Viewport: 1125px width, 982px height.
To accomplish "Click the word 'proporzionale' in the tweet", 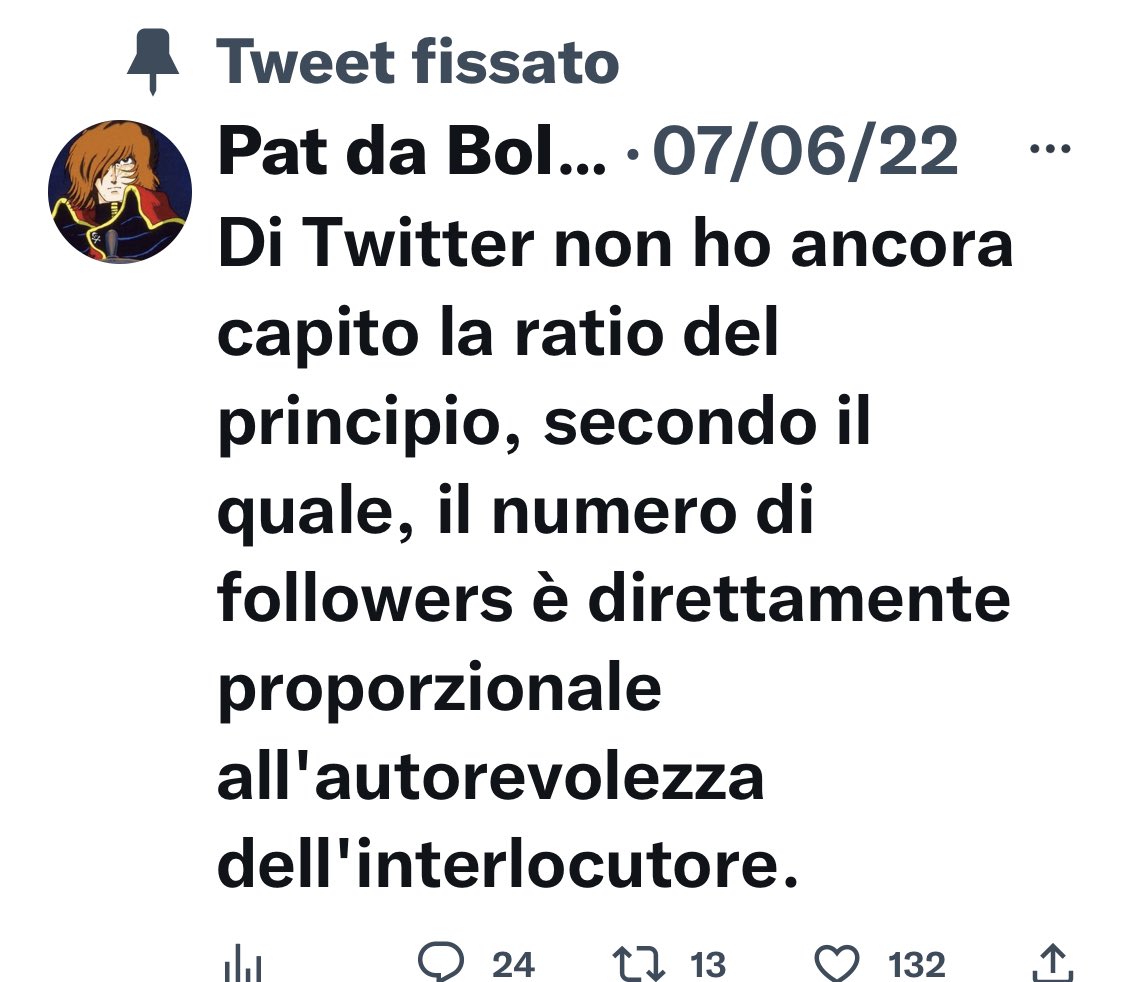I will 439,690.
